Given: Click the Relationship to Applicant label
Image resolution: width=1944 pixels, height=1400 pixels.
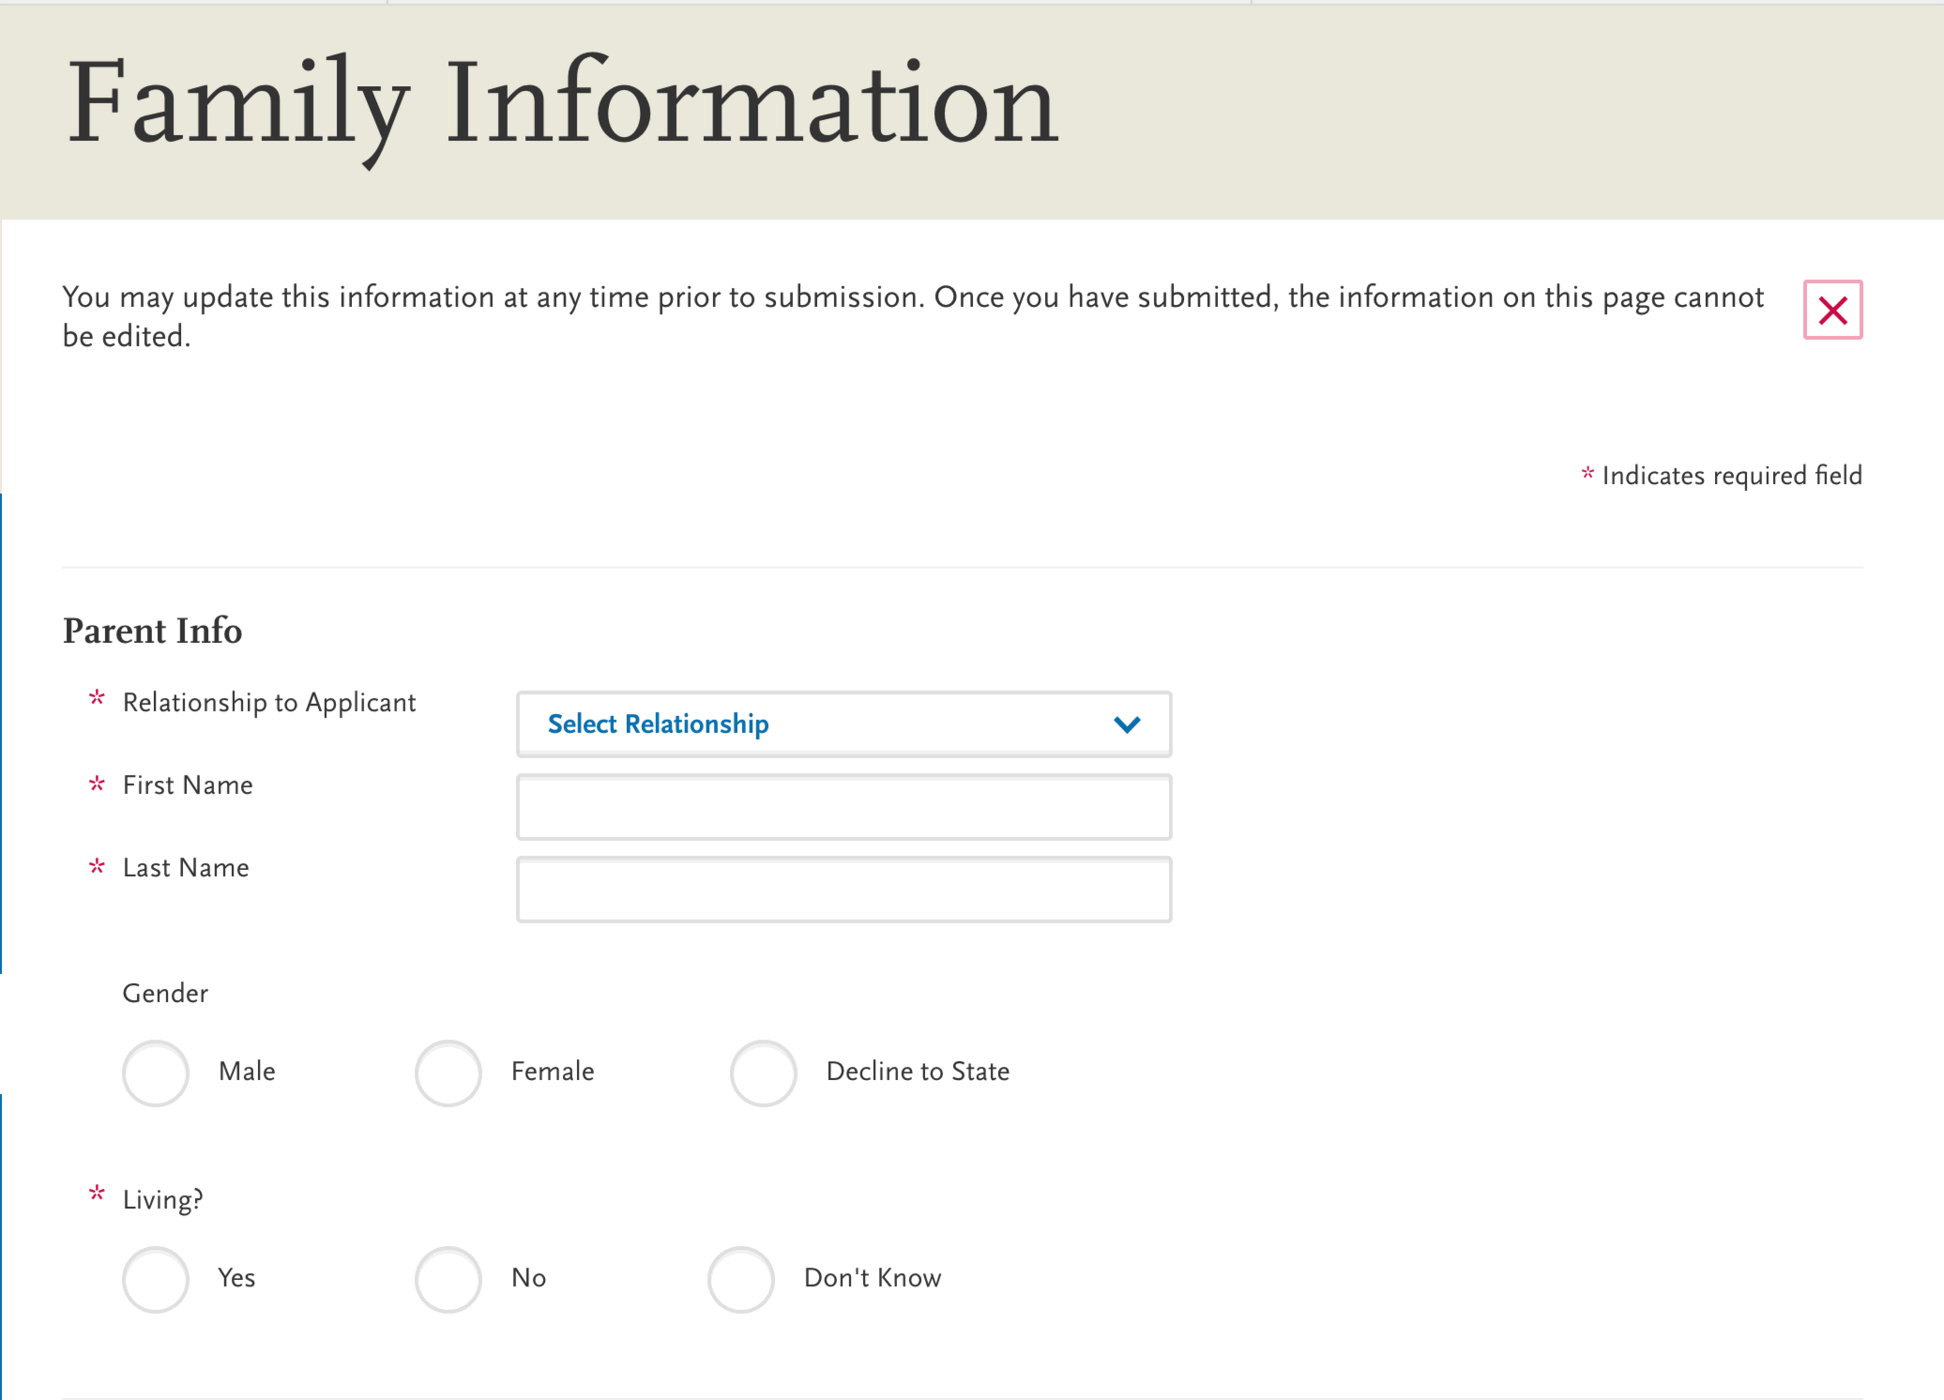Looking at the screenshot, I should [x=268, y=702].
